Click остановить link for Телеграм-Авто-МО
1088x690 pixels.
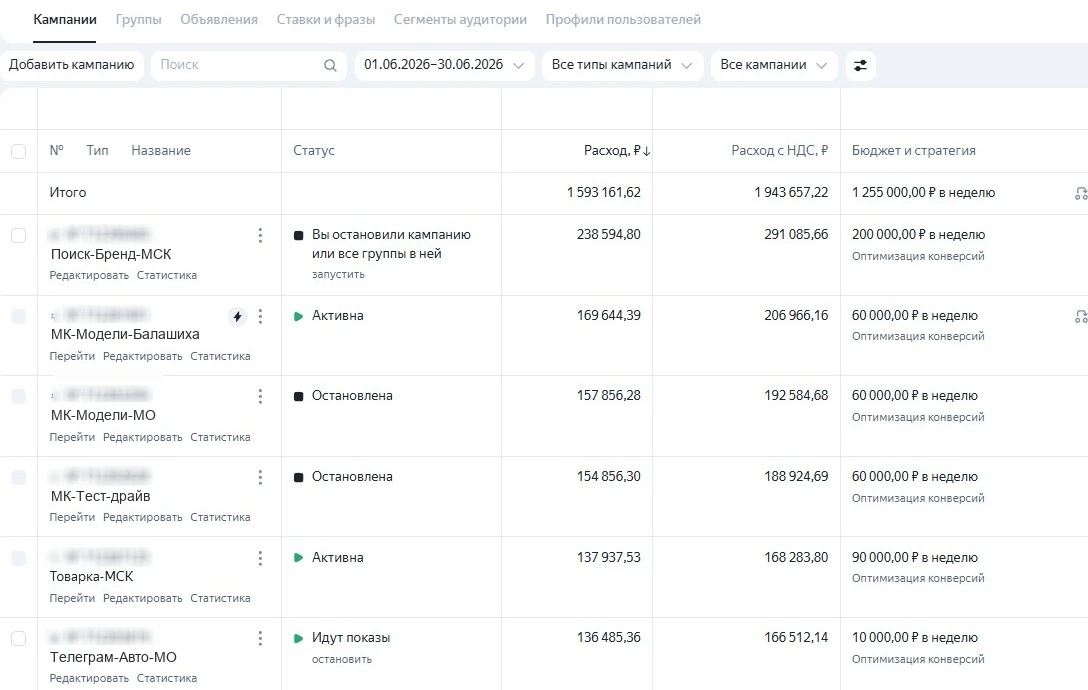(x=342, y=659)
